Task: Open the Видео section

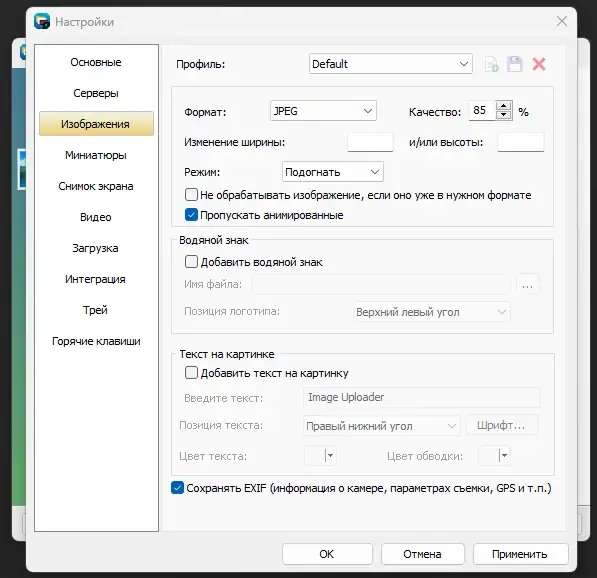Action: [96, 217]
